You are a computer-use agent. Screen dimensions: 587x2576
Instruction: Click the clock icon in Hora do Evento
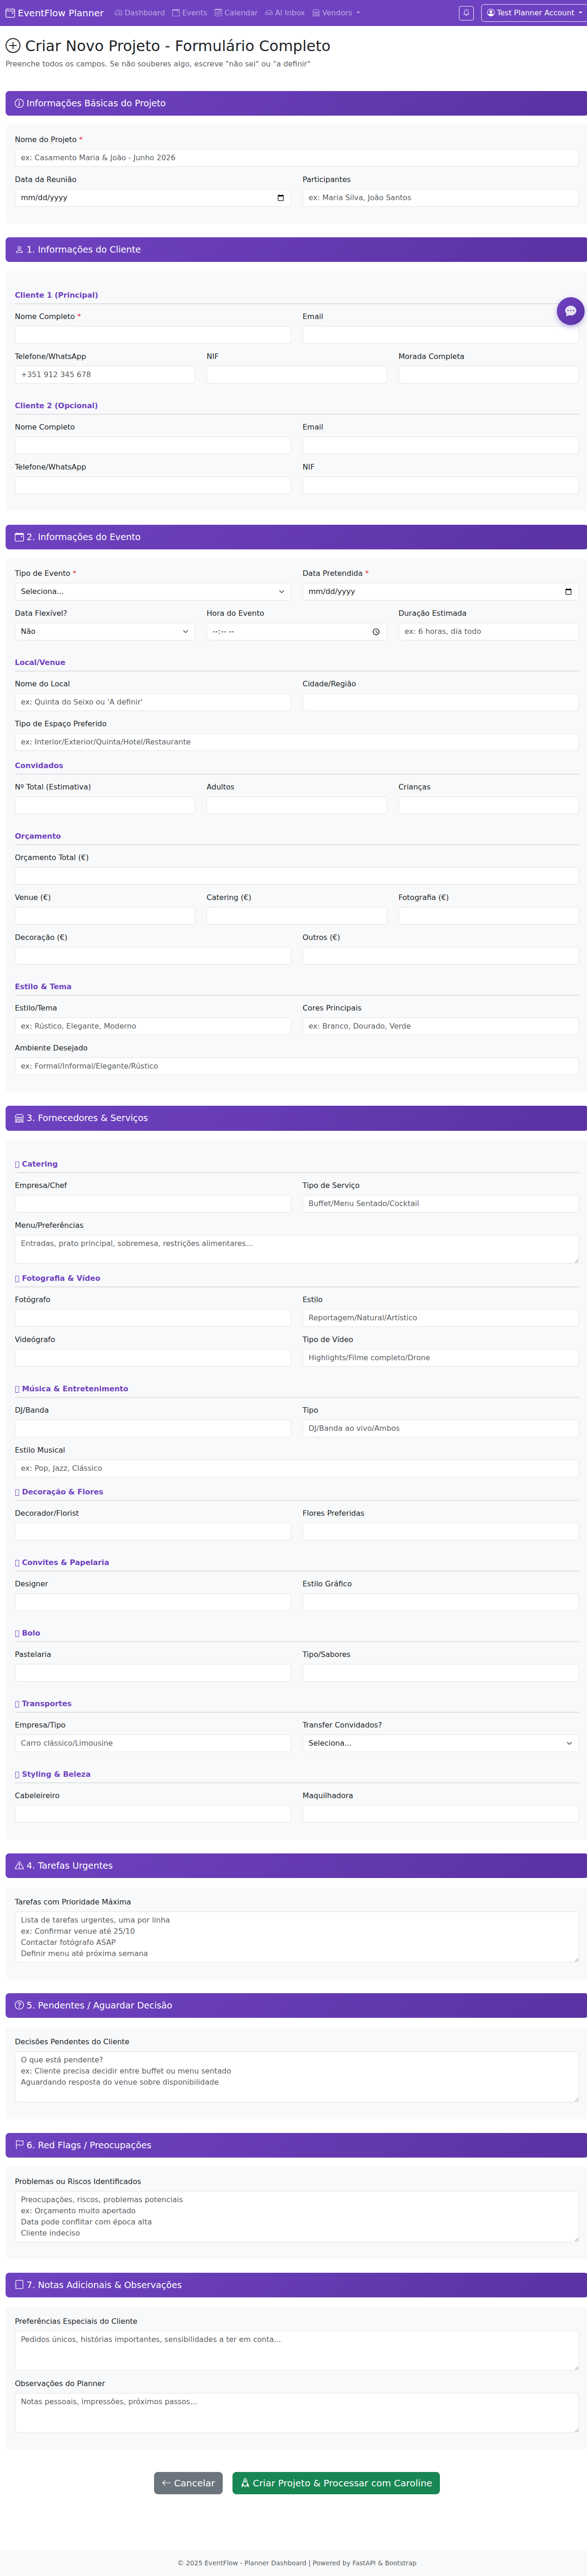pyautogui.click(x=376, y=632)
